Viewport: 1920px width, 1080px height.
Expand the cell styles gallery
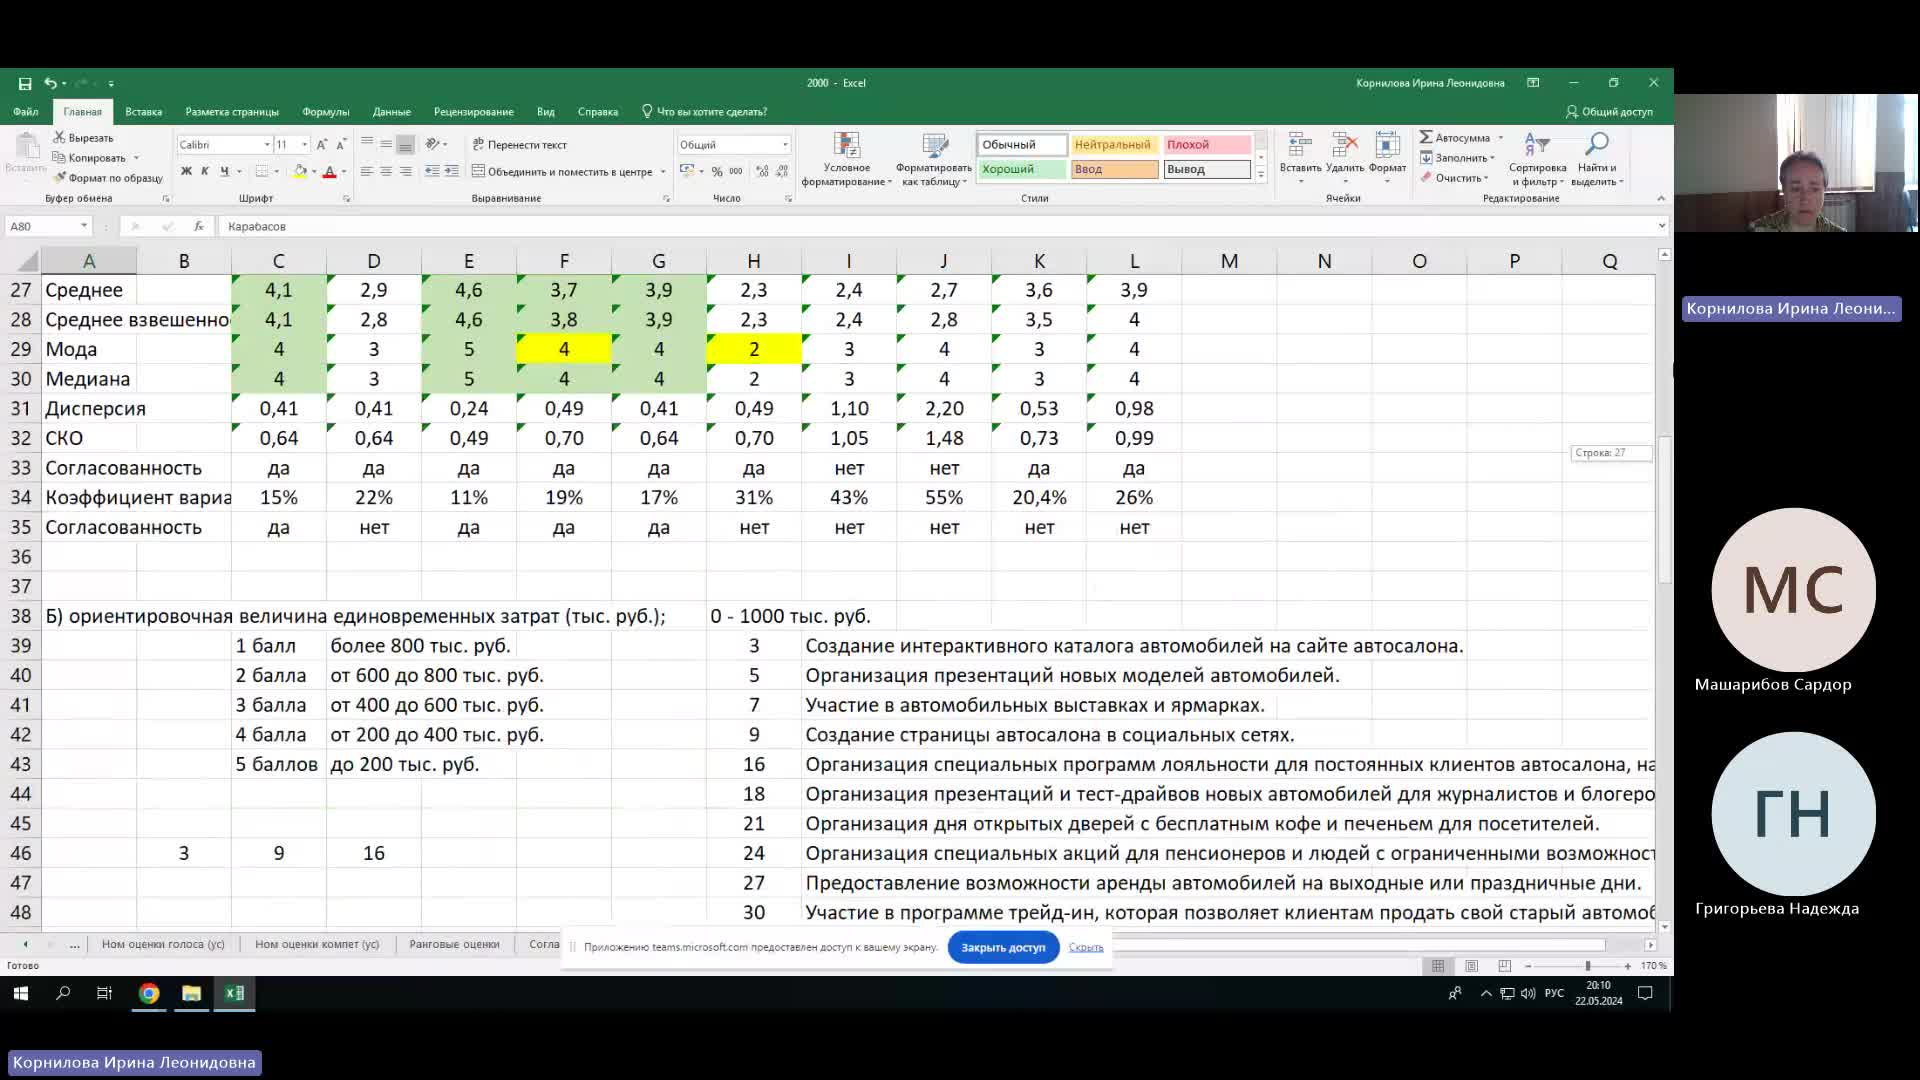(x=1261, y=176)
